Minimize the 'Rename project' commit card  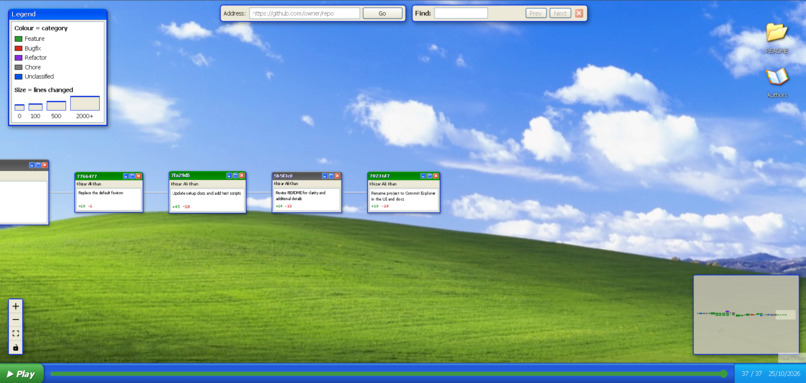click(x=423, y=176)
